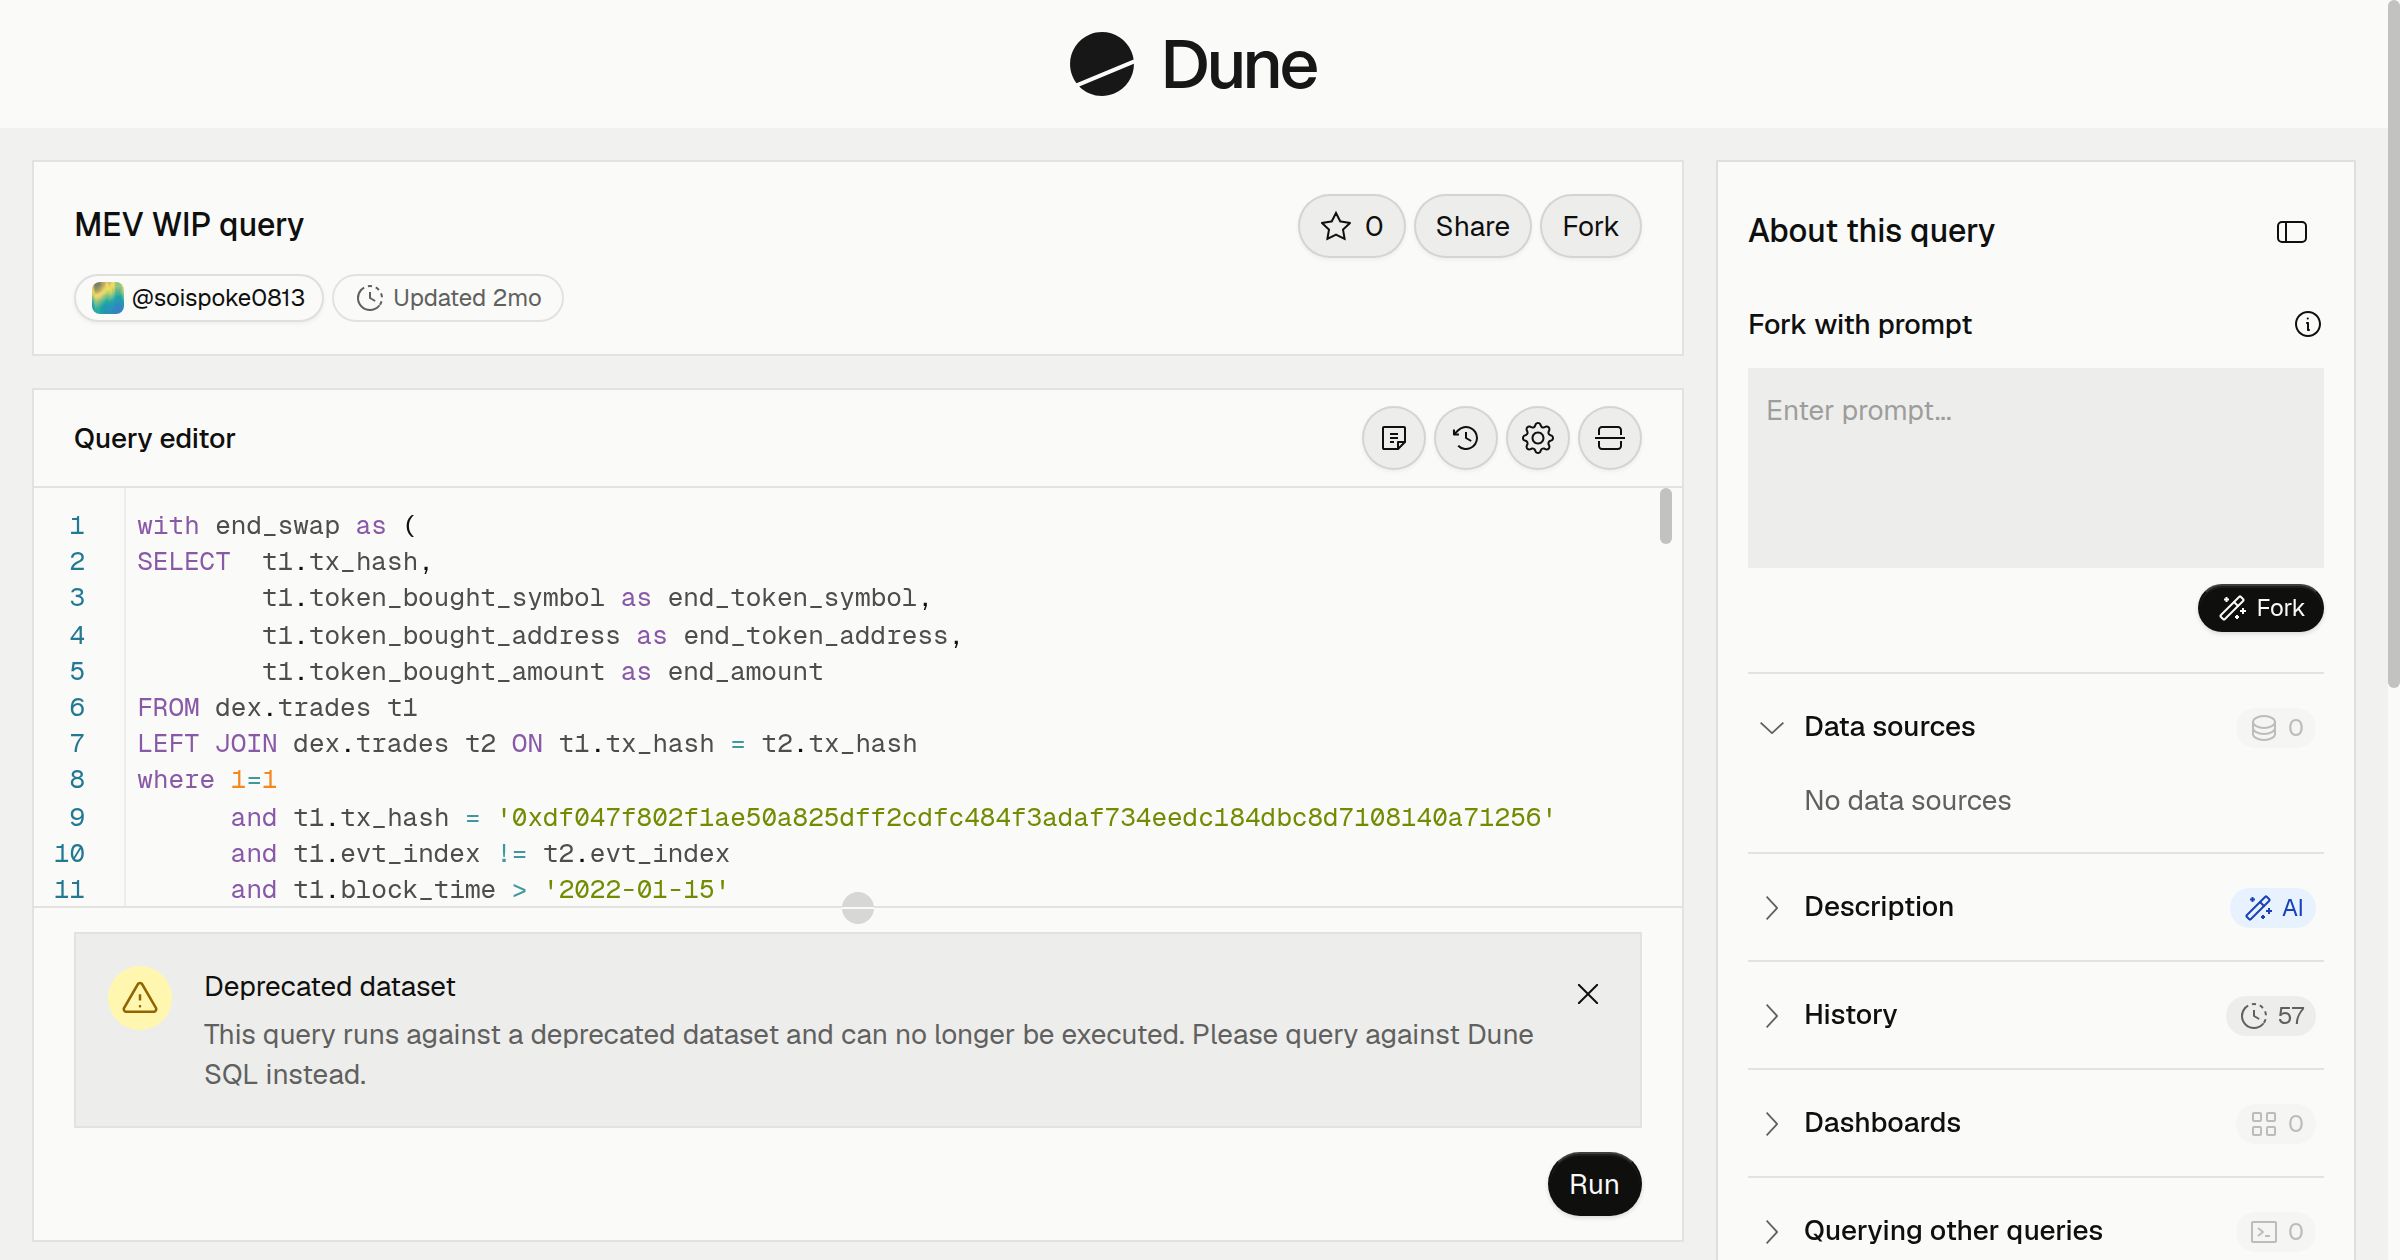Expand the Description section

(1771, 907)
